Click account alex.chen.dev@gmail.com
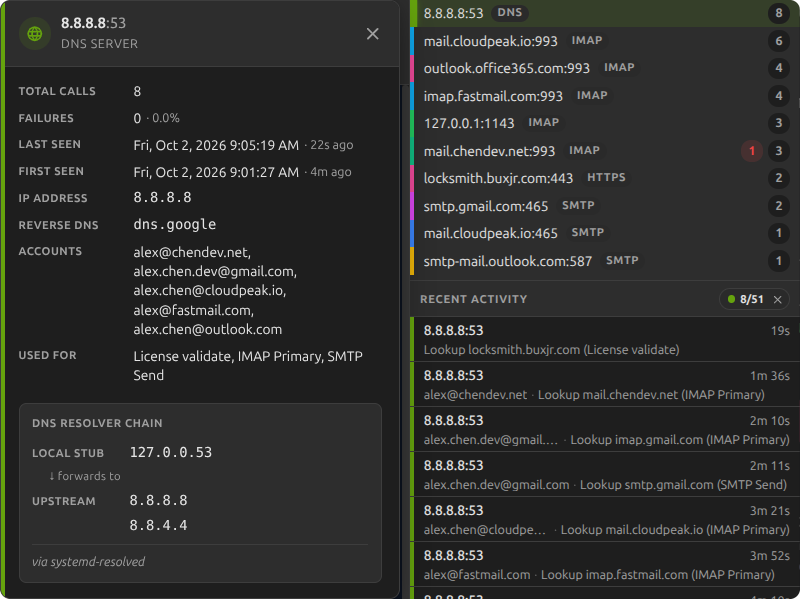This screenshot has width=800, height=599. pyautogui.click(x=215, y=271)
